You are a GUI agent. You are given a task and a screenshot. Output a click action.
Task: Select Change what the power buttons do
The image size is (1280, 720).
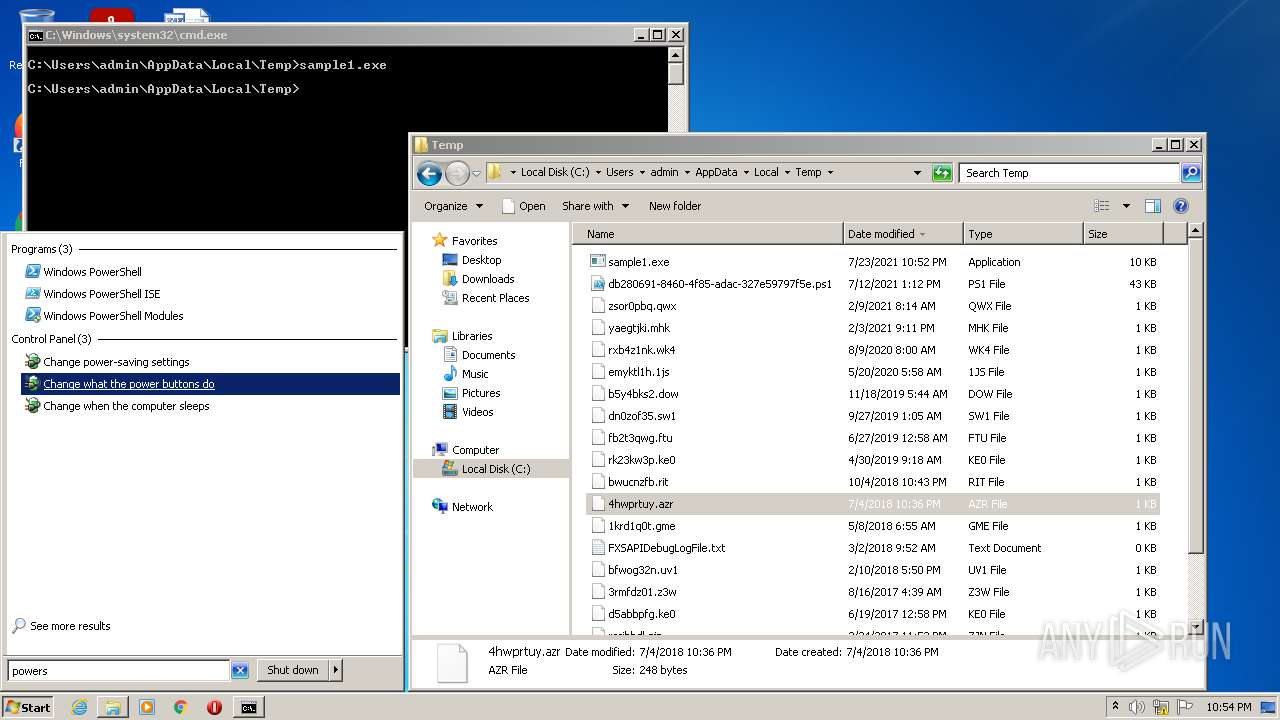click(x=210, y=384)
